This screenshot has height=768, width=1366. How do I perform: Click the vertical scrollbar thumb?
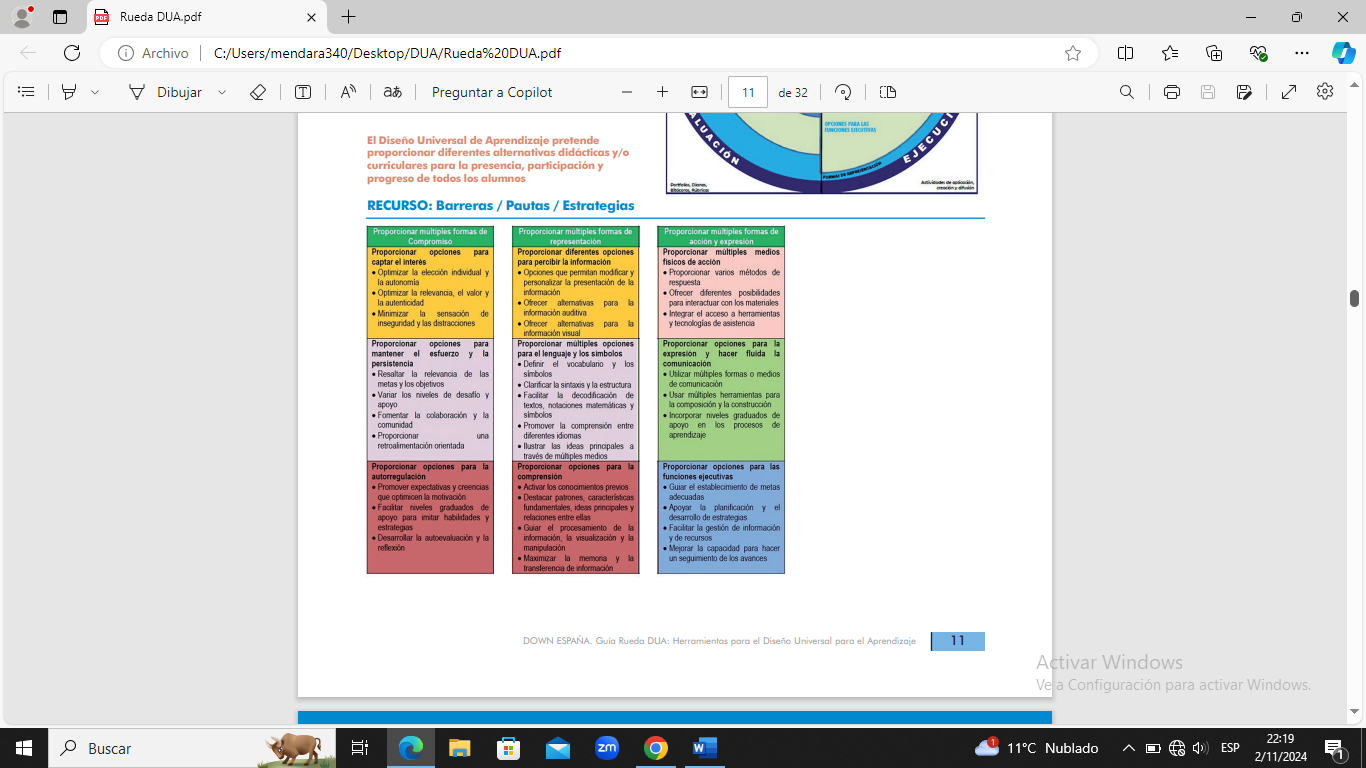pyautogui.click(x=1355, y=298)
